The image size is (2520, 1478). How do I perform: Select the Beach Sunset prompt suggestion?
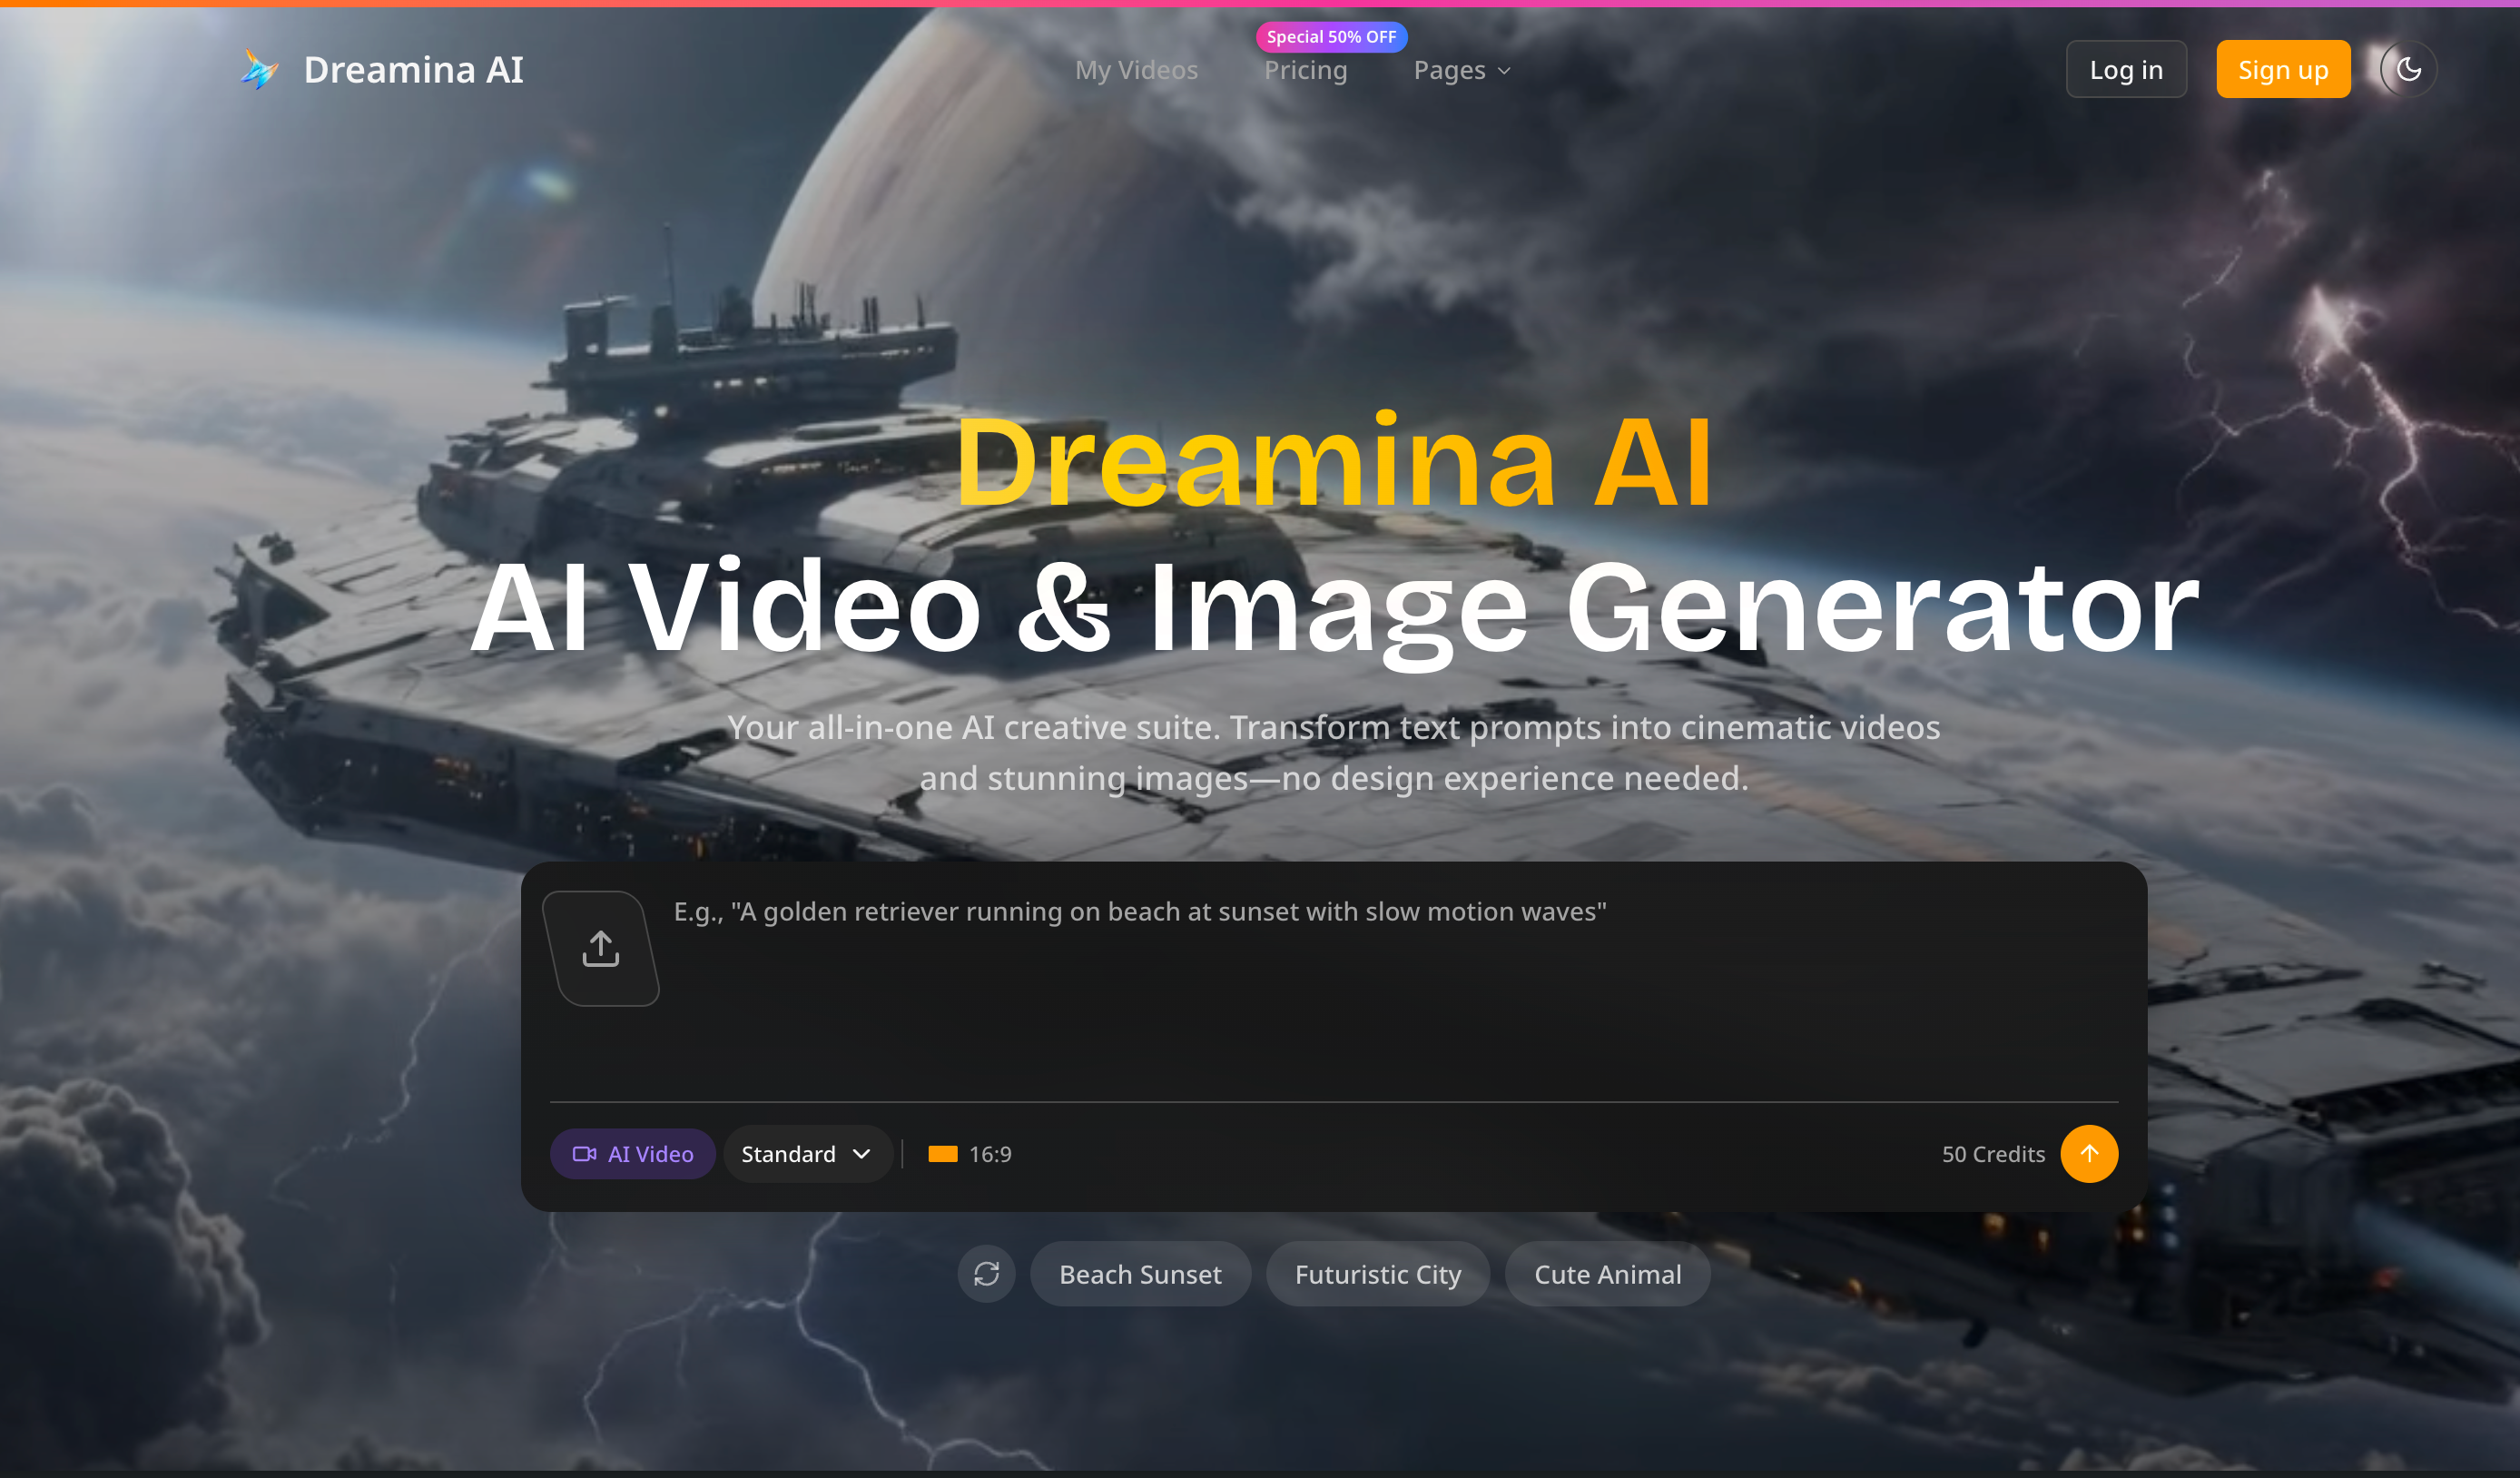[1140, 1273]
